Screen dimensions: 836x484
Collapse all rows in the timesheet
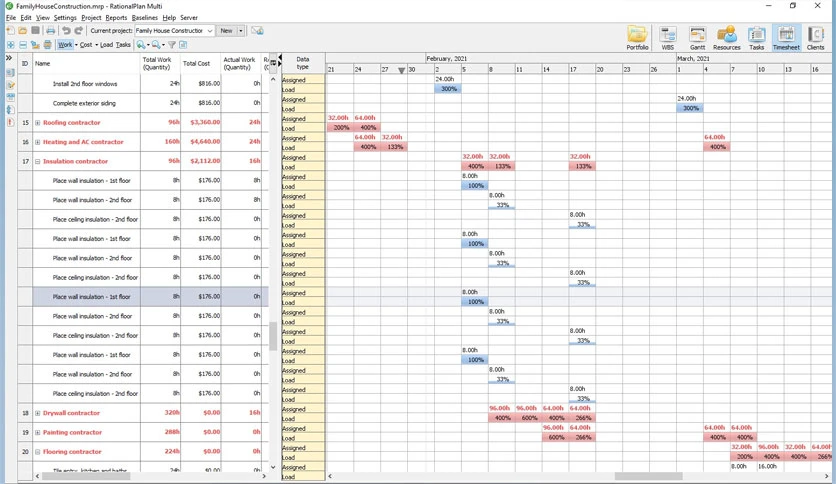(23, 45)
